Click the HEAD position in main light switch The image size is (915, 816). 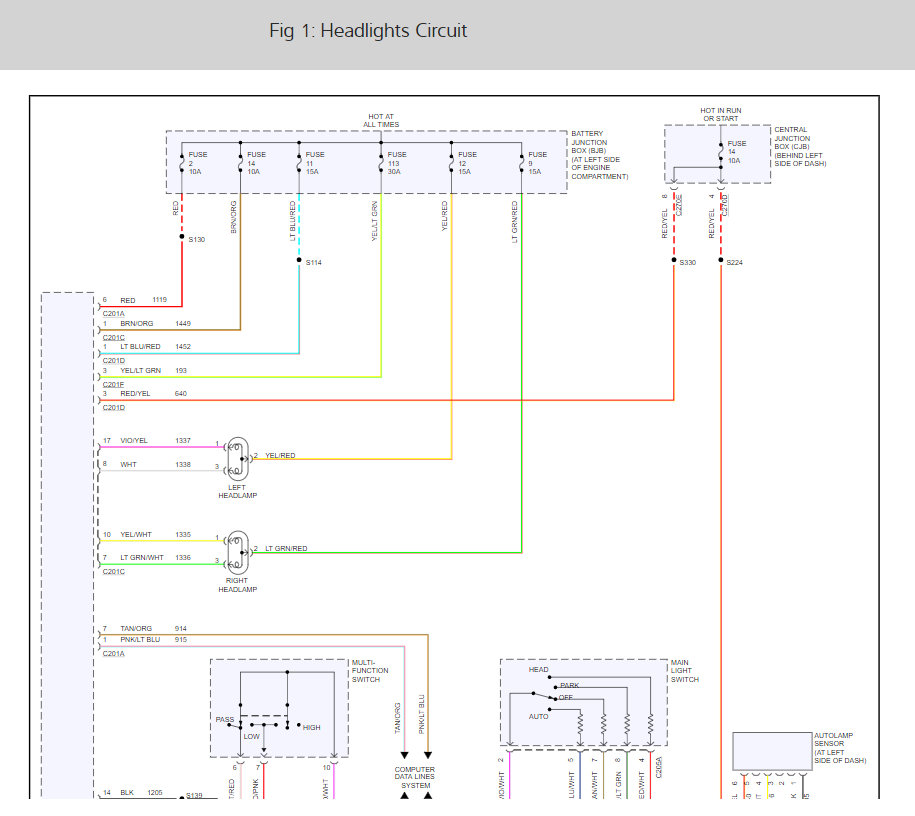click(x=539, y=669)
